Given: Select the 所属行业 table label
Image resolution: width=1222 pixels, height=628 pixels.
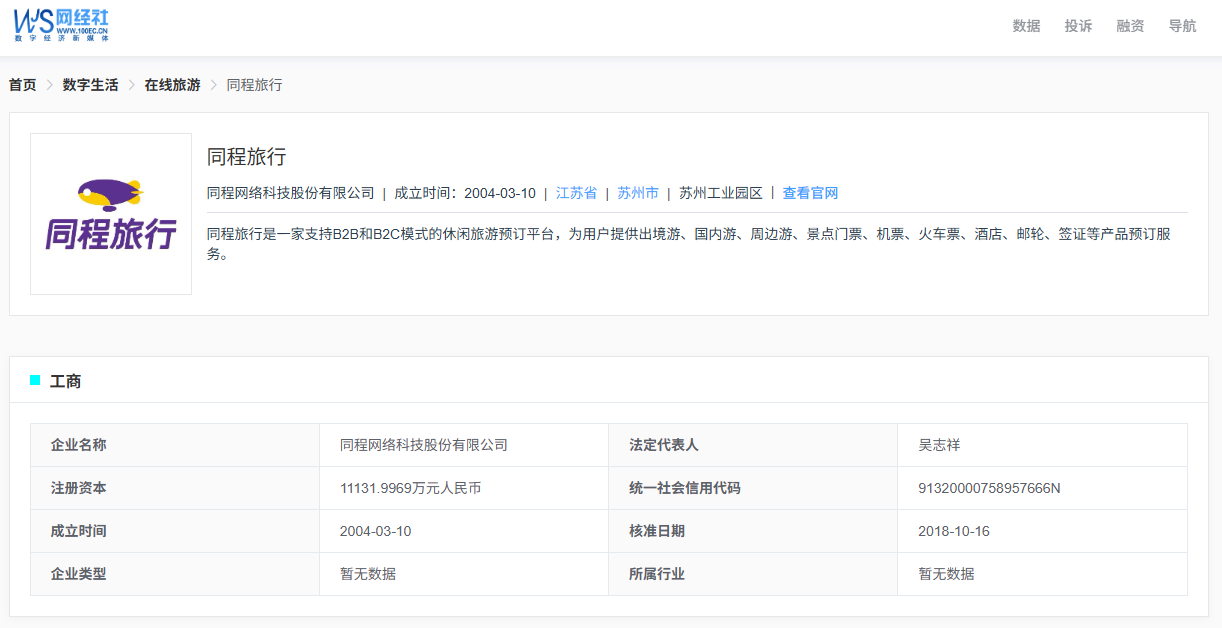Looking at the screenshot, I should click(x=657, y=574).
